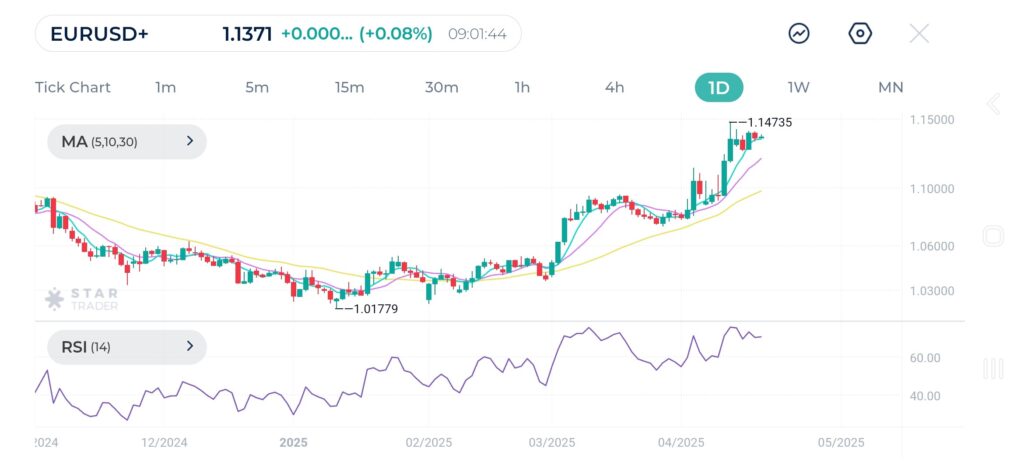Select the 1m timeframe

click(165, 87)
